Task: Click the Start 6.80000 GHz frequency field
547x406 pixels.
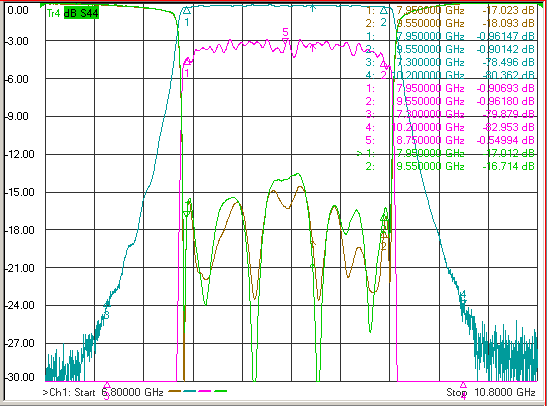Action: pyautogui.click(x=119, y=392)
